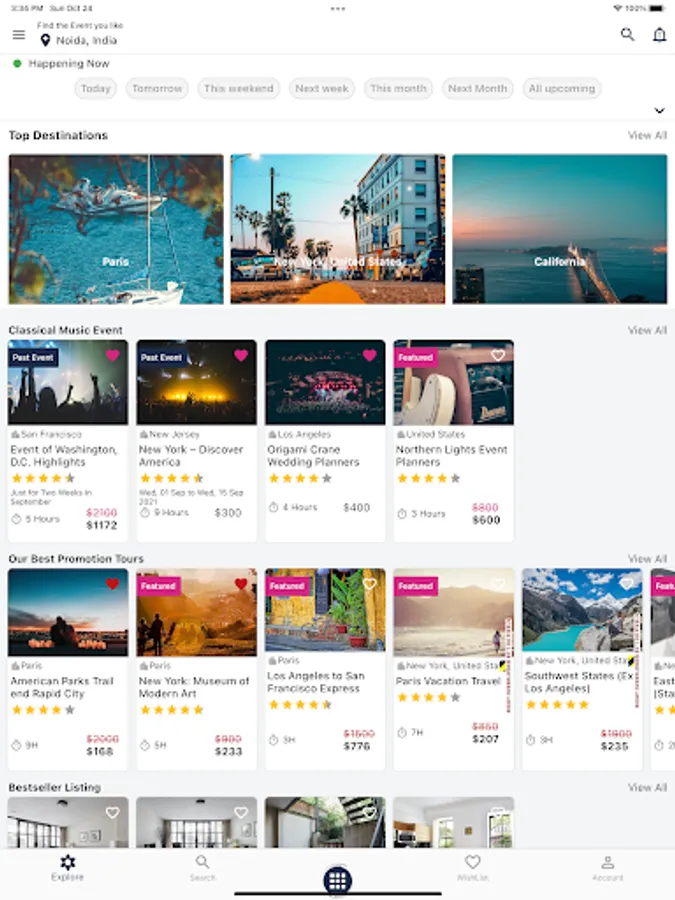Image resolution: width=675 pixels, height=900 pixels.
Task: Unfavorite Event of Washington, D.C. Highlights heart
Action: pyautogui.click(x=112, y=355)
